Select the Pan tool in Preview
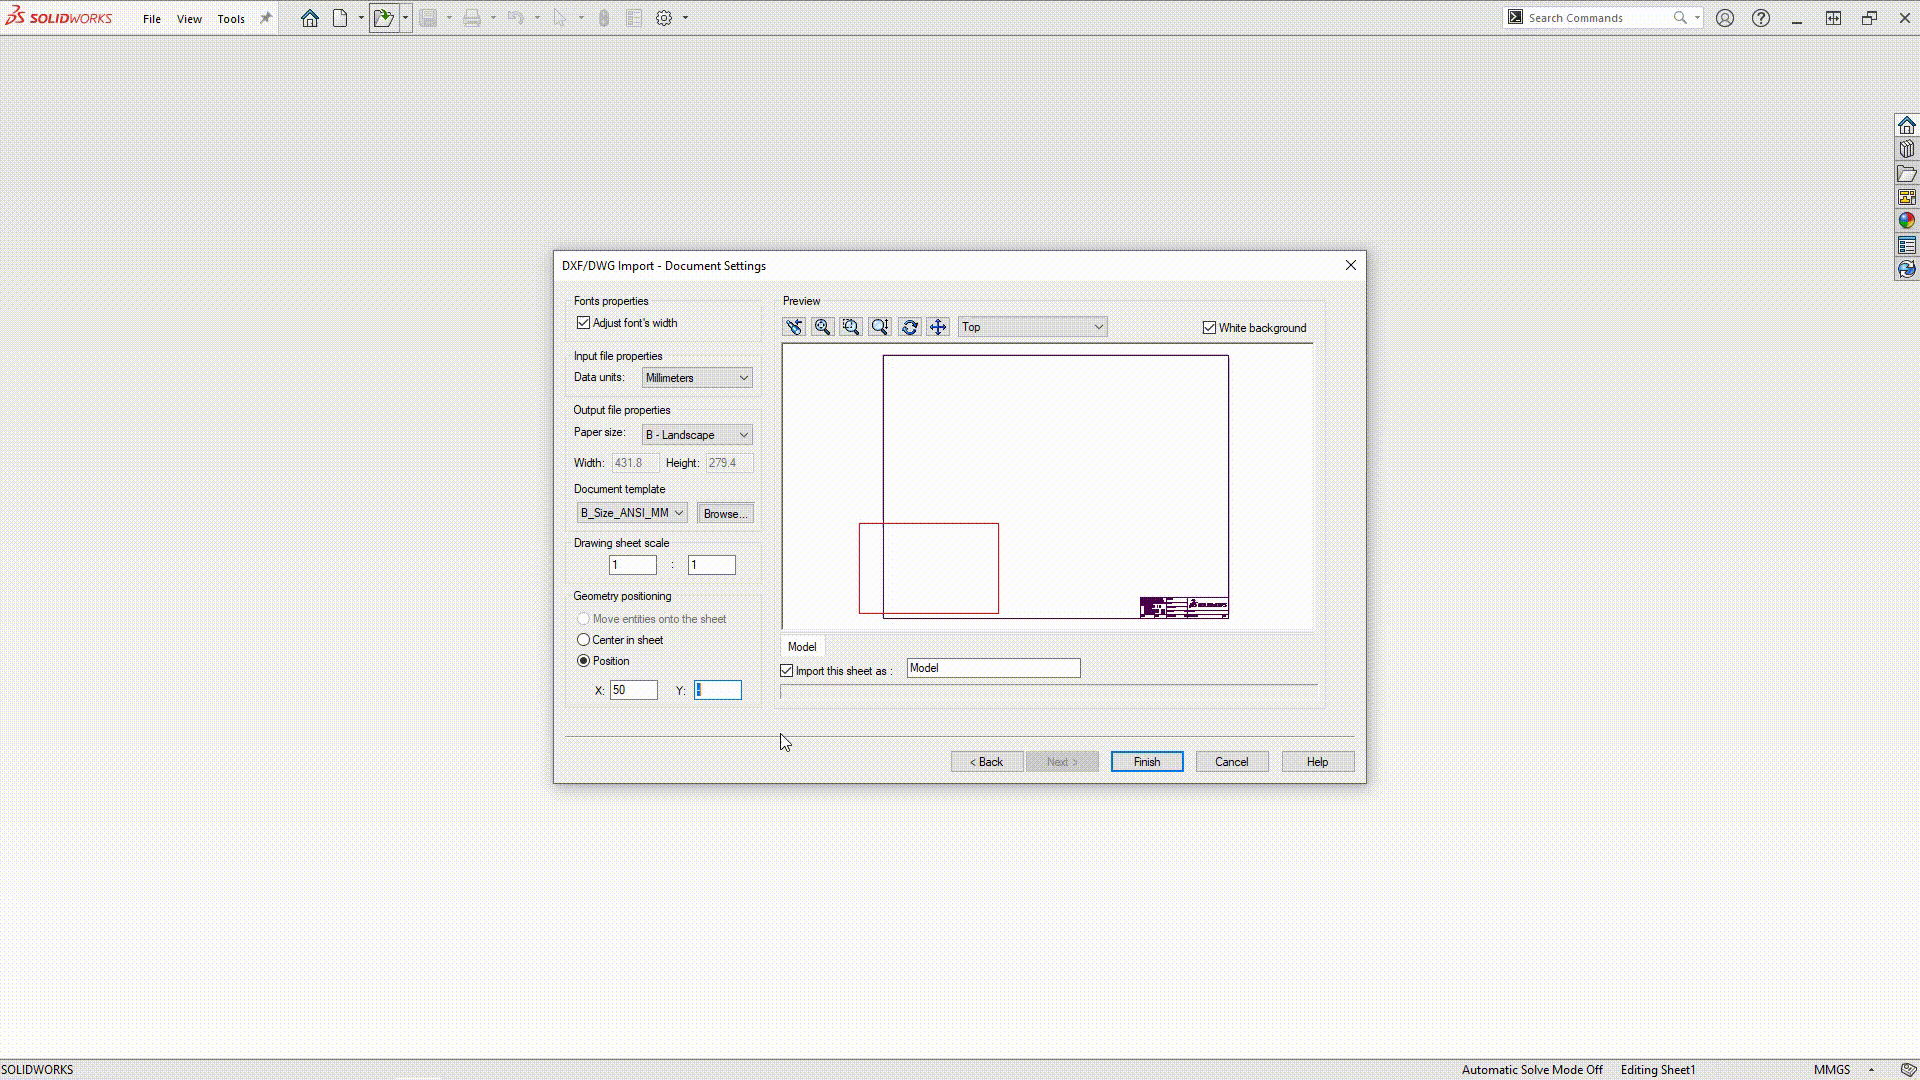Screen dimensions: 1920x1080 [x=938, y=327]
